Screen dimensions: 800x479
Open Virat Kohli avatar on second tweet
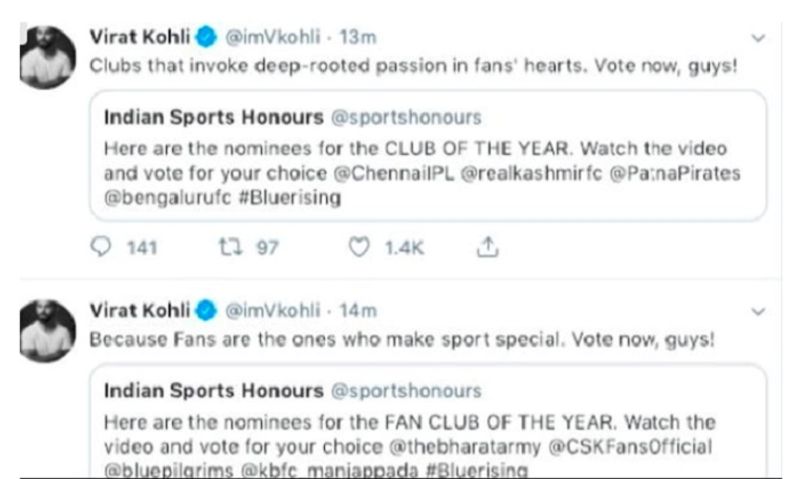coord(47,329)
